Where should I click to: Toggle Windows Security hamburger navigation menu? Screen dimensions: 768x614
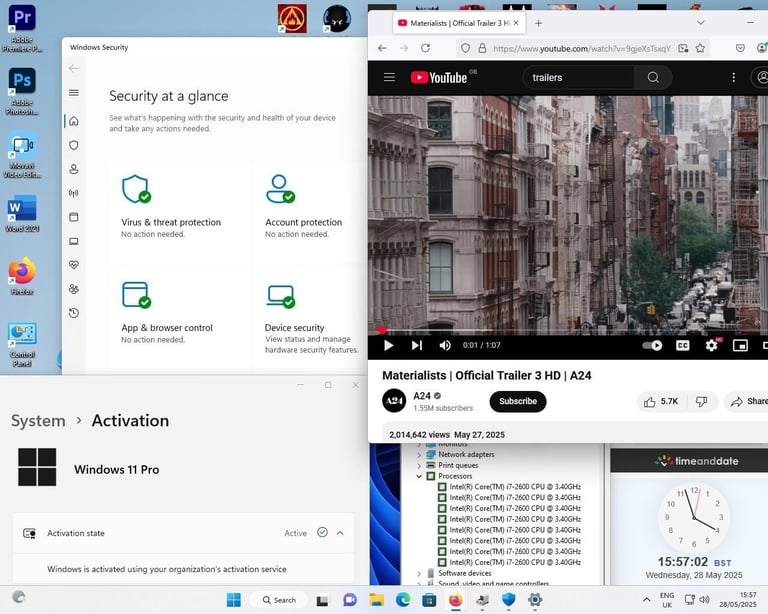74,93
